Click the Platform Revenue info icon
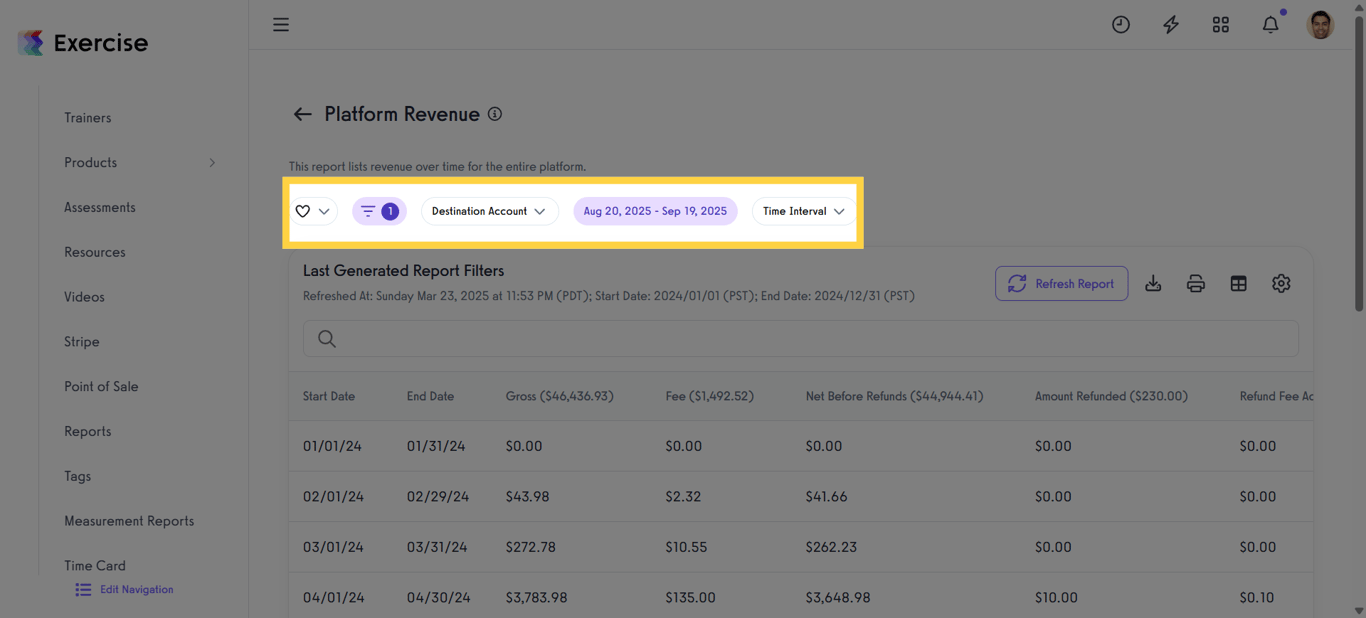The height and width of the screenshot is (618, 1366). point(494,113)
